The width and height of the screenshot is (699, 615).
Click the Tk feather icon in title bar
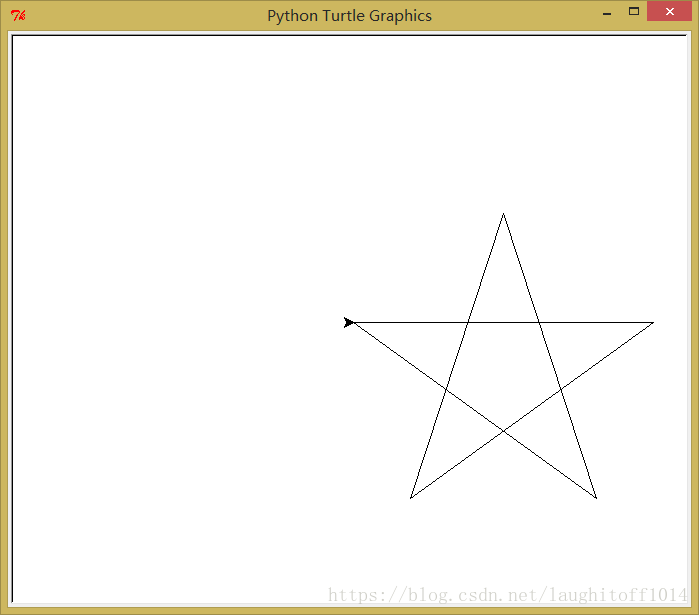(18, 16)
